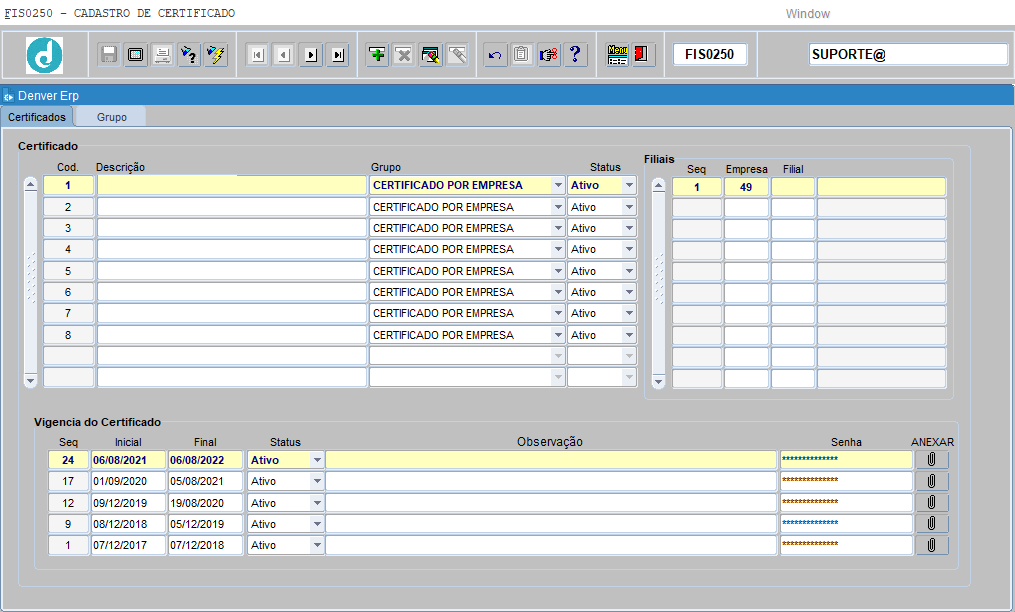Click the Enter Query flashlight-question icon
The width and height of the screenshot is (1015, 612).
click(189, 55)
